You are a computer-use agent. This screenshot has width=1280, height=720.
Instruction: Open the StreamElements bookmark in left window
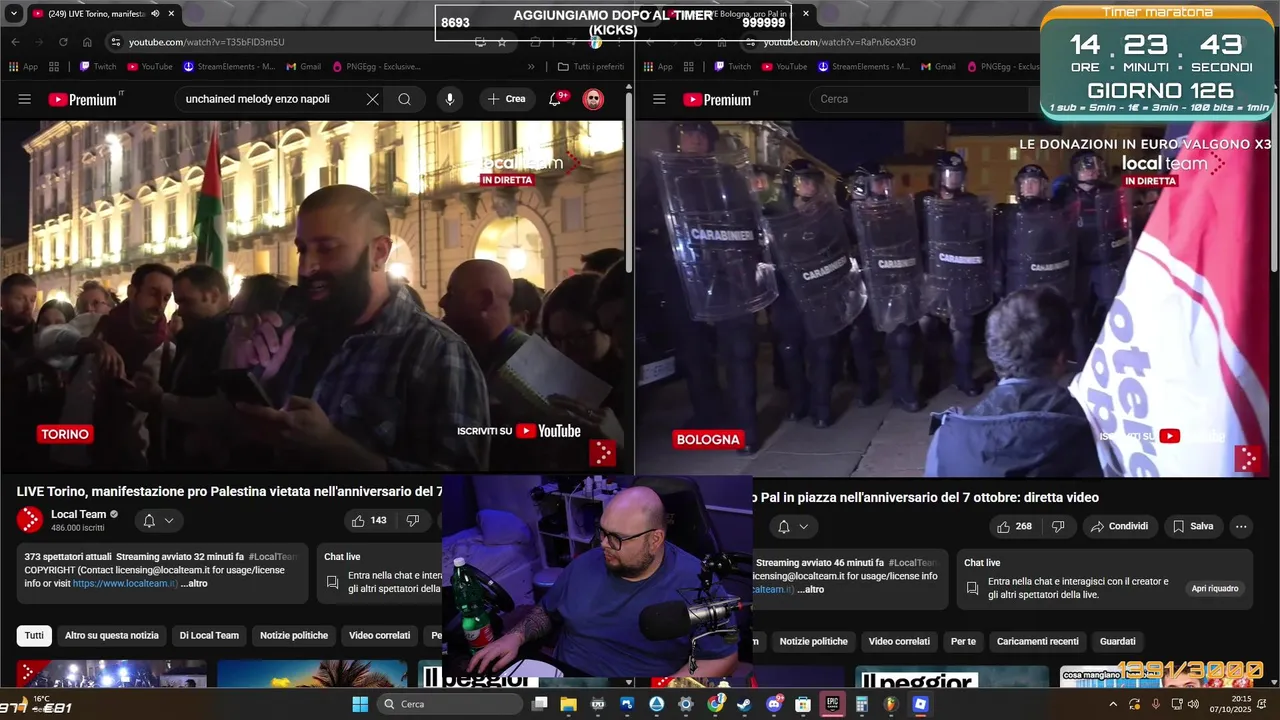[230, 66]
